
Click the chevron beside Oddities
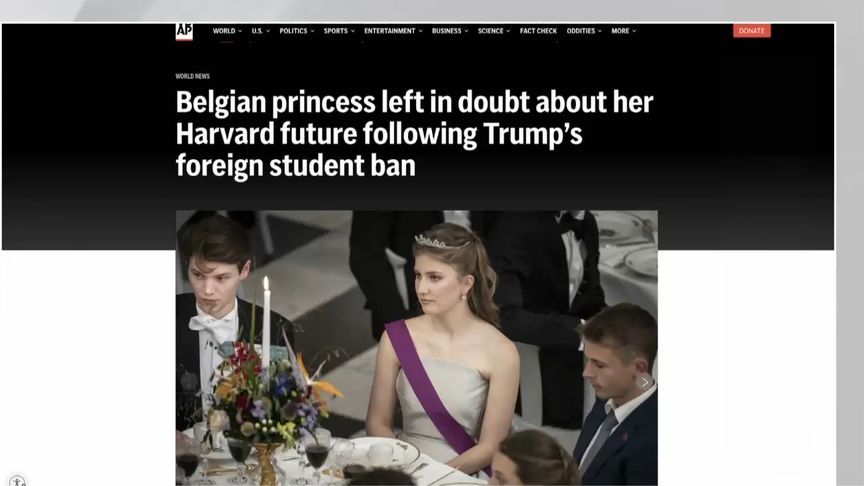[600, 31]
